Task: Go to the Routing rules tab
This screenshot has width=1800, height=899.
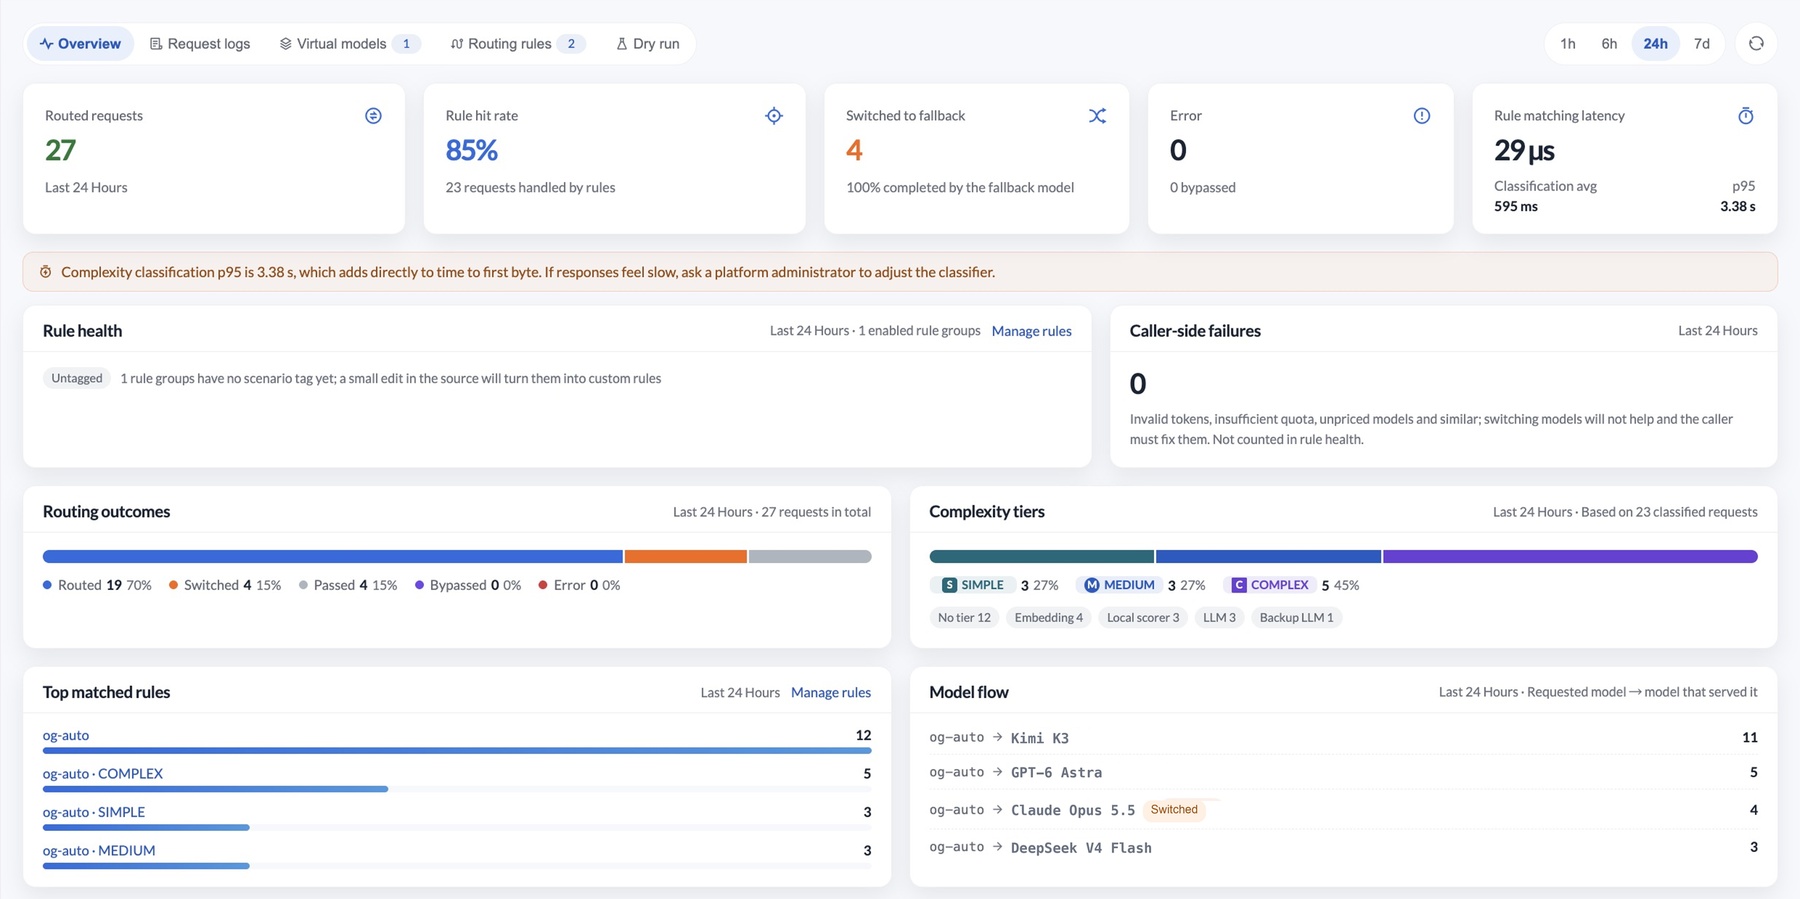Action: 517,44
